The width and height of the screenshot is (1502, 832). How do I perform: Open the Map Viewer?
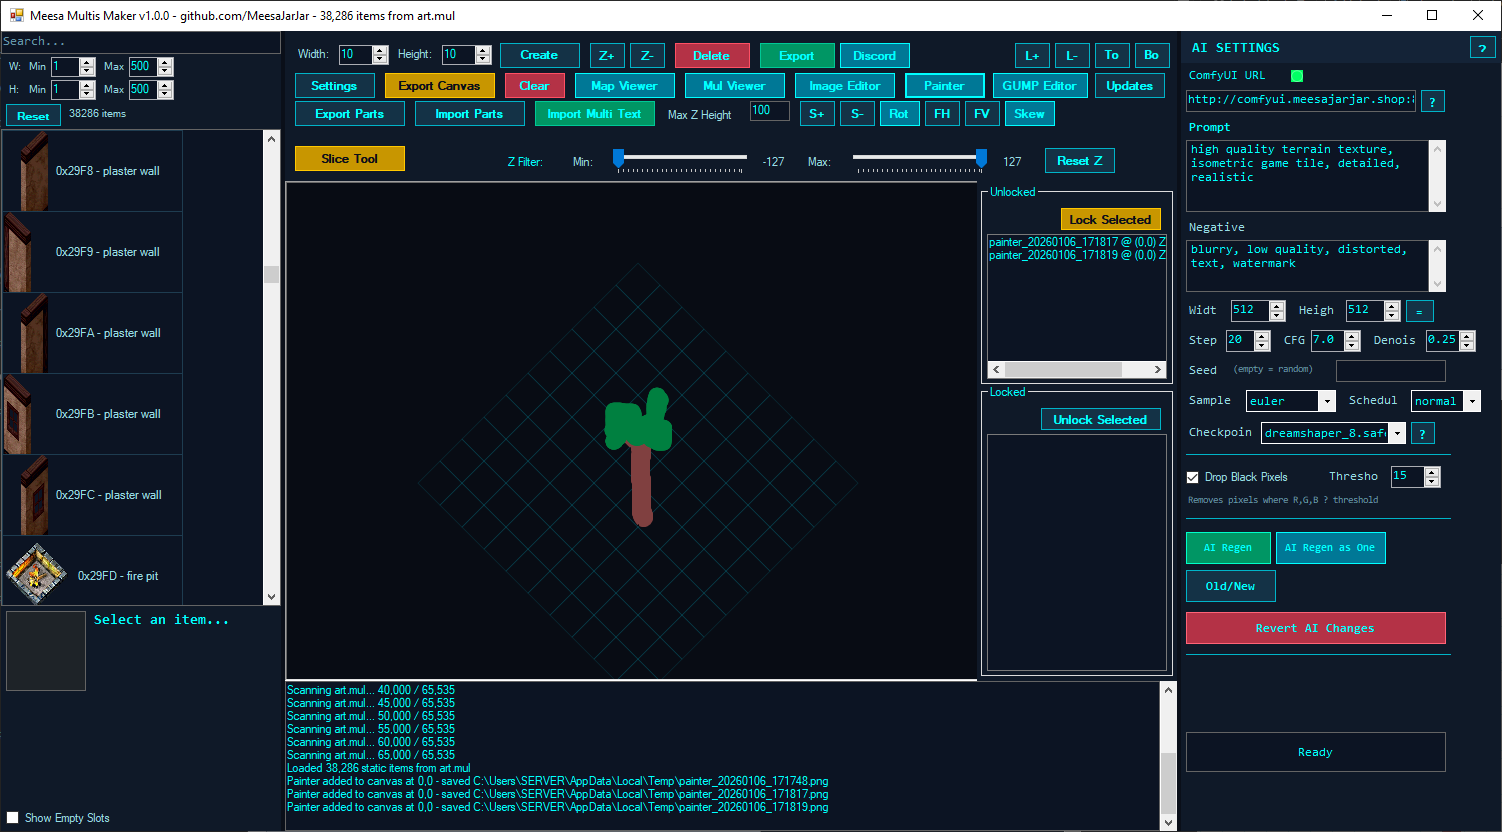624,86
